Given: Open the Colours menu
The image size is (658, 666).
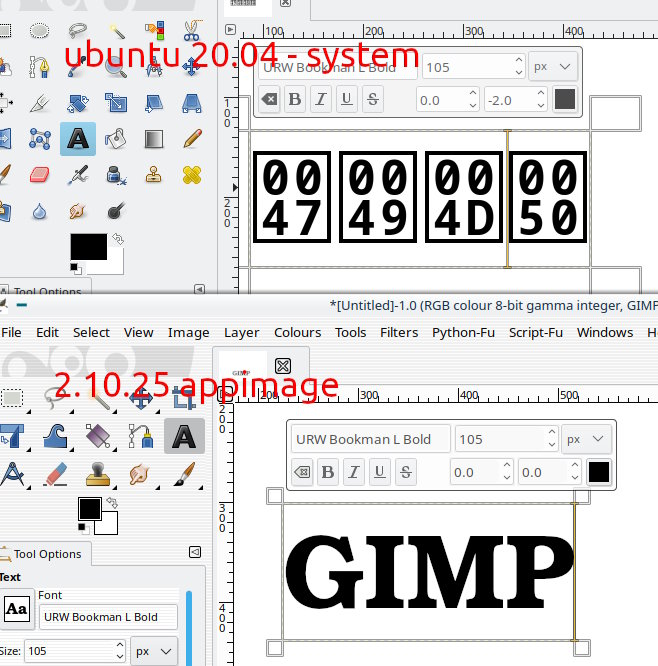Looking at the screenshot, I should coord(297,332).
